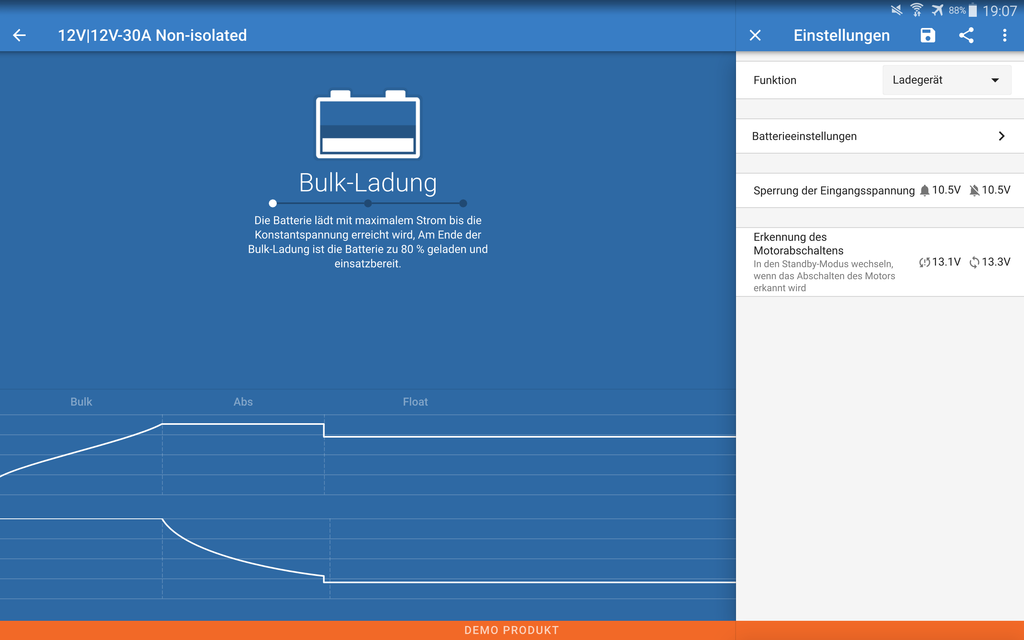The height and width of the screenshot is (640, 1024).
Task: Open Sperrung der Eingangsspannung setting
Action: click(880, 191)
